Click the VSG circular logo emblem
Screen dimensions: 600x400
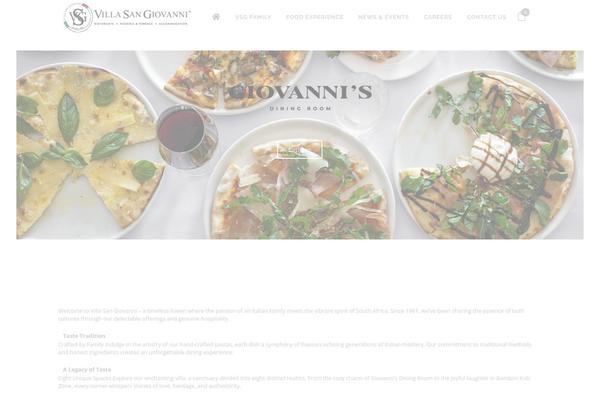(x=78, y=17)
